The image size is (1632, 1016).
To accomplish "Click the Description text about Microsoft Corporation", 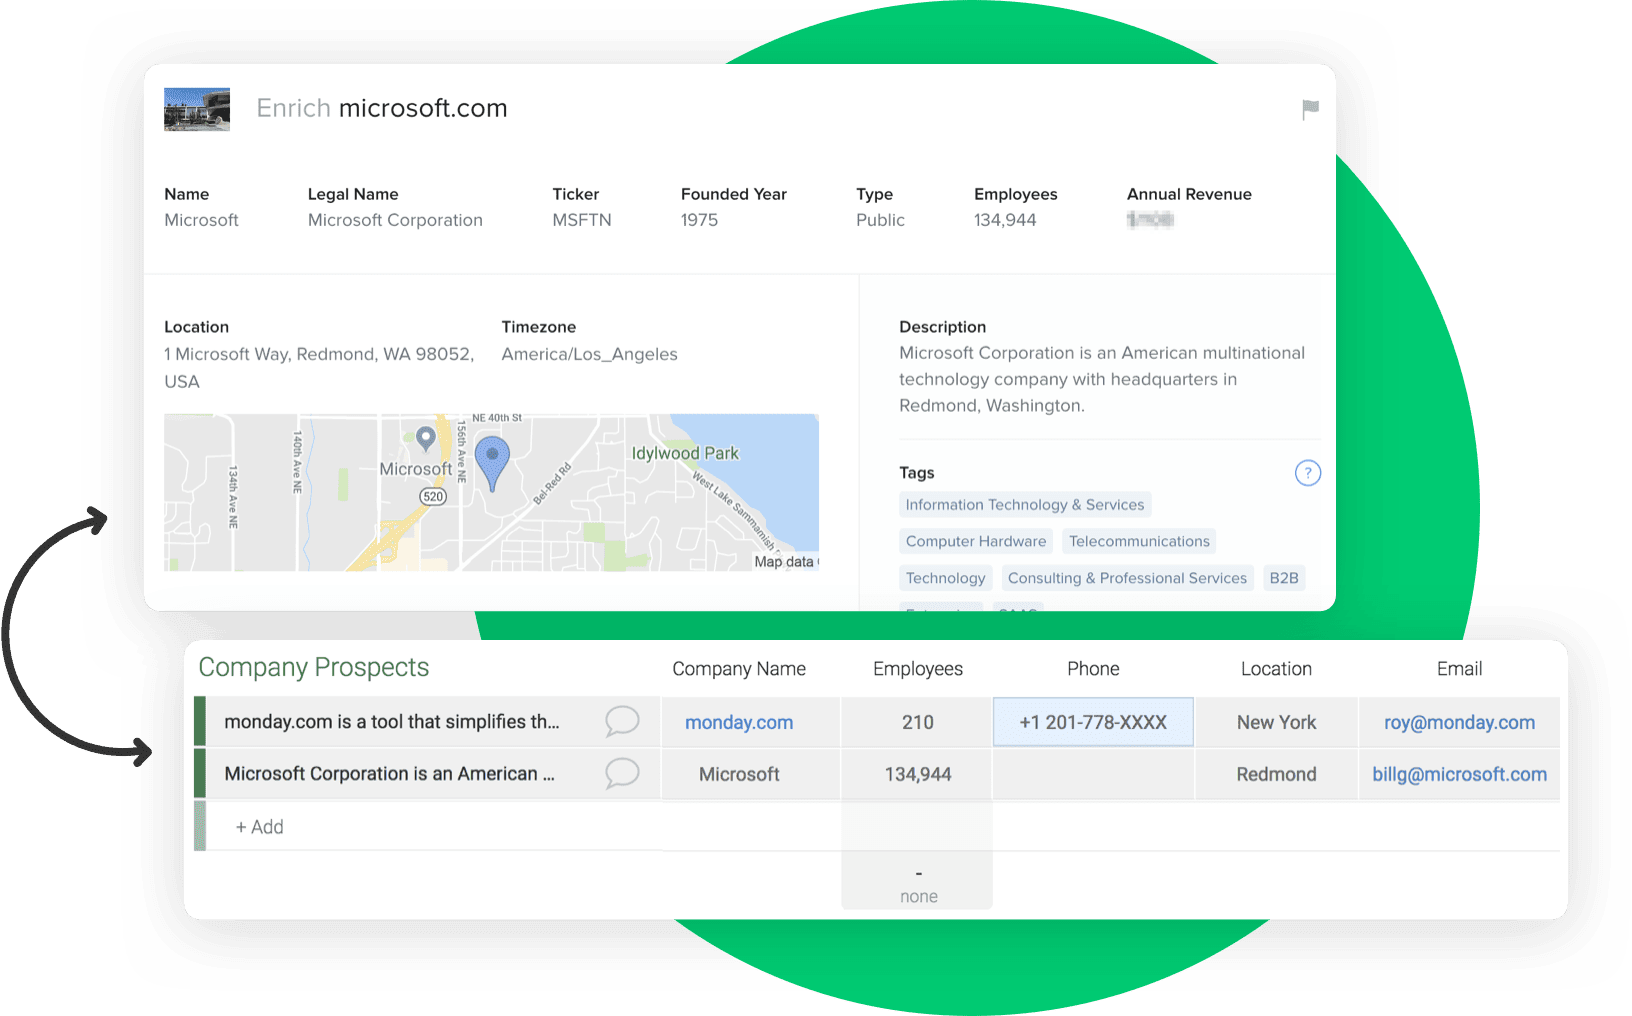I will tap(1102, 379).
